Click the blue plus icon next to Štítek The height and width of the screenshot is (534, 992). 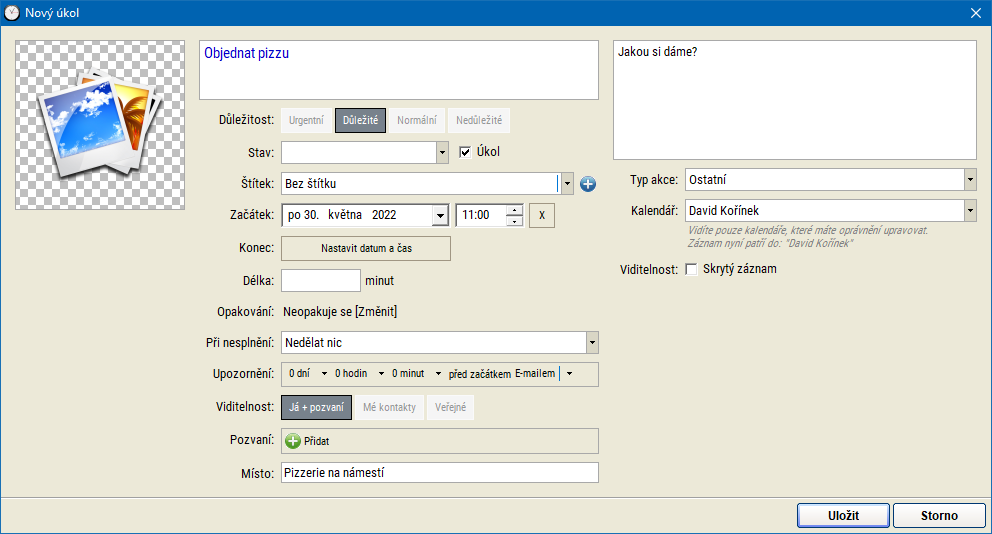(x=588, y=184)
